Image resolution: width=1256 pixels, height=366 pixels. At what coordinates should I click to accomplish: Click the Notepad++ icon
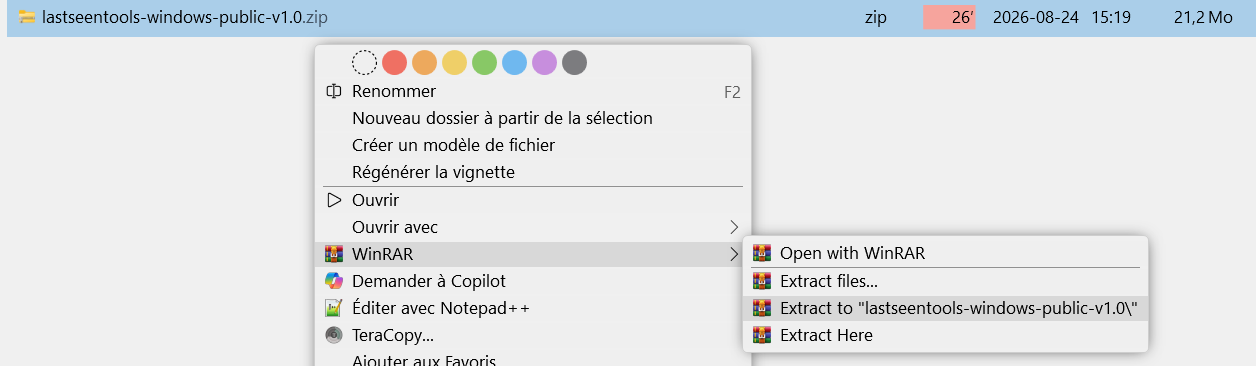click(x=334, y=308)
